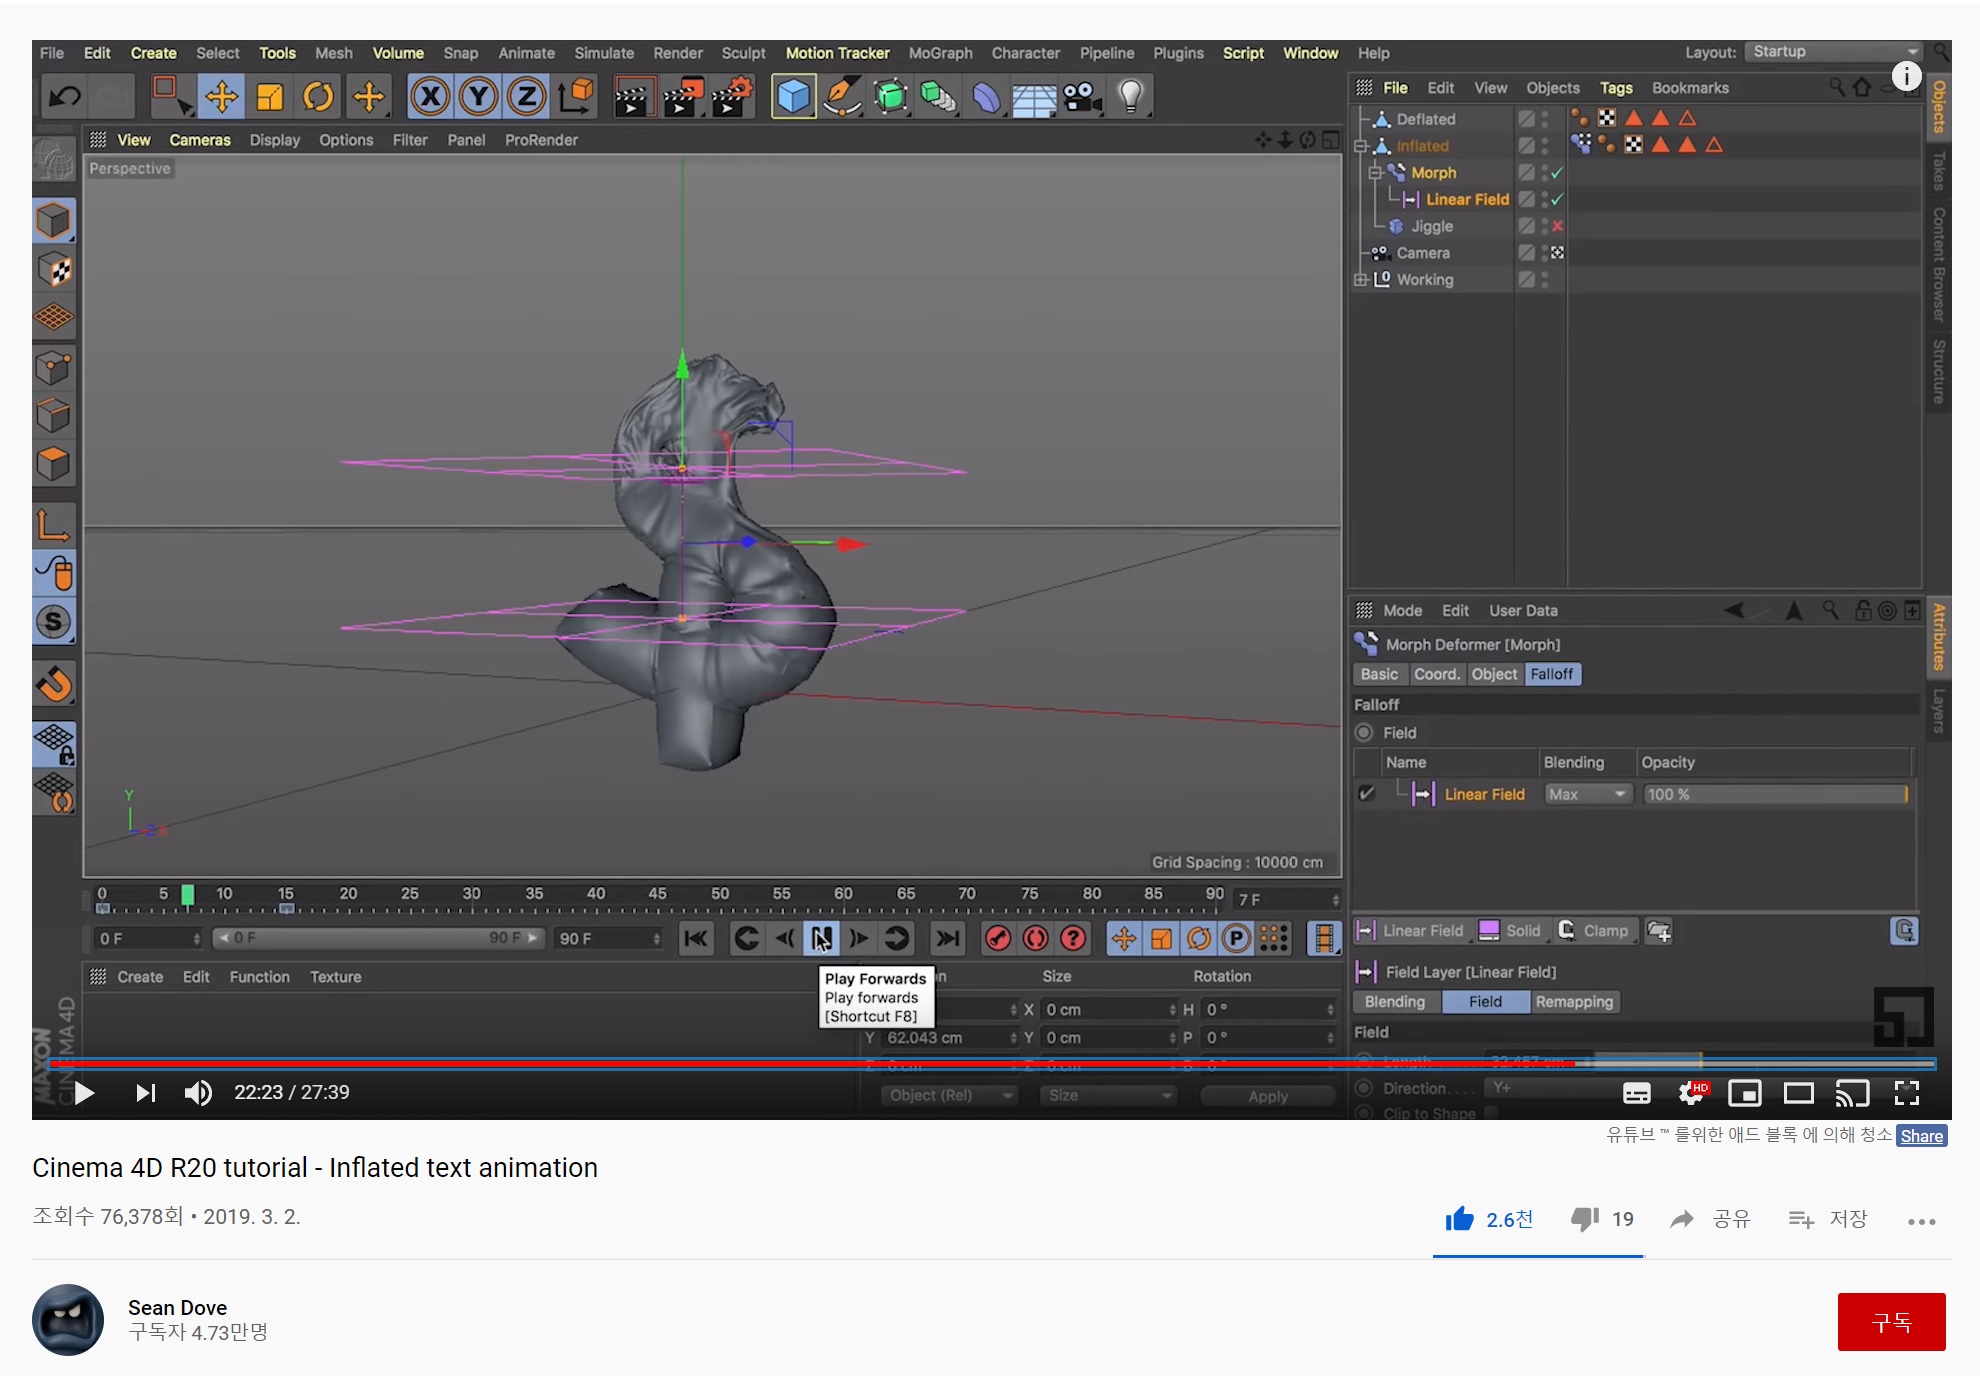Collapse the Morph object tree

(x=1376, y=173)
